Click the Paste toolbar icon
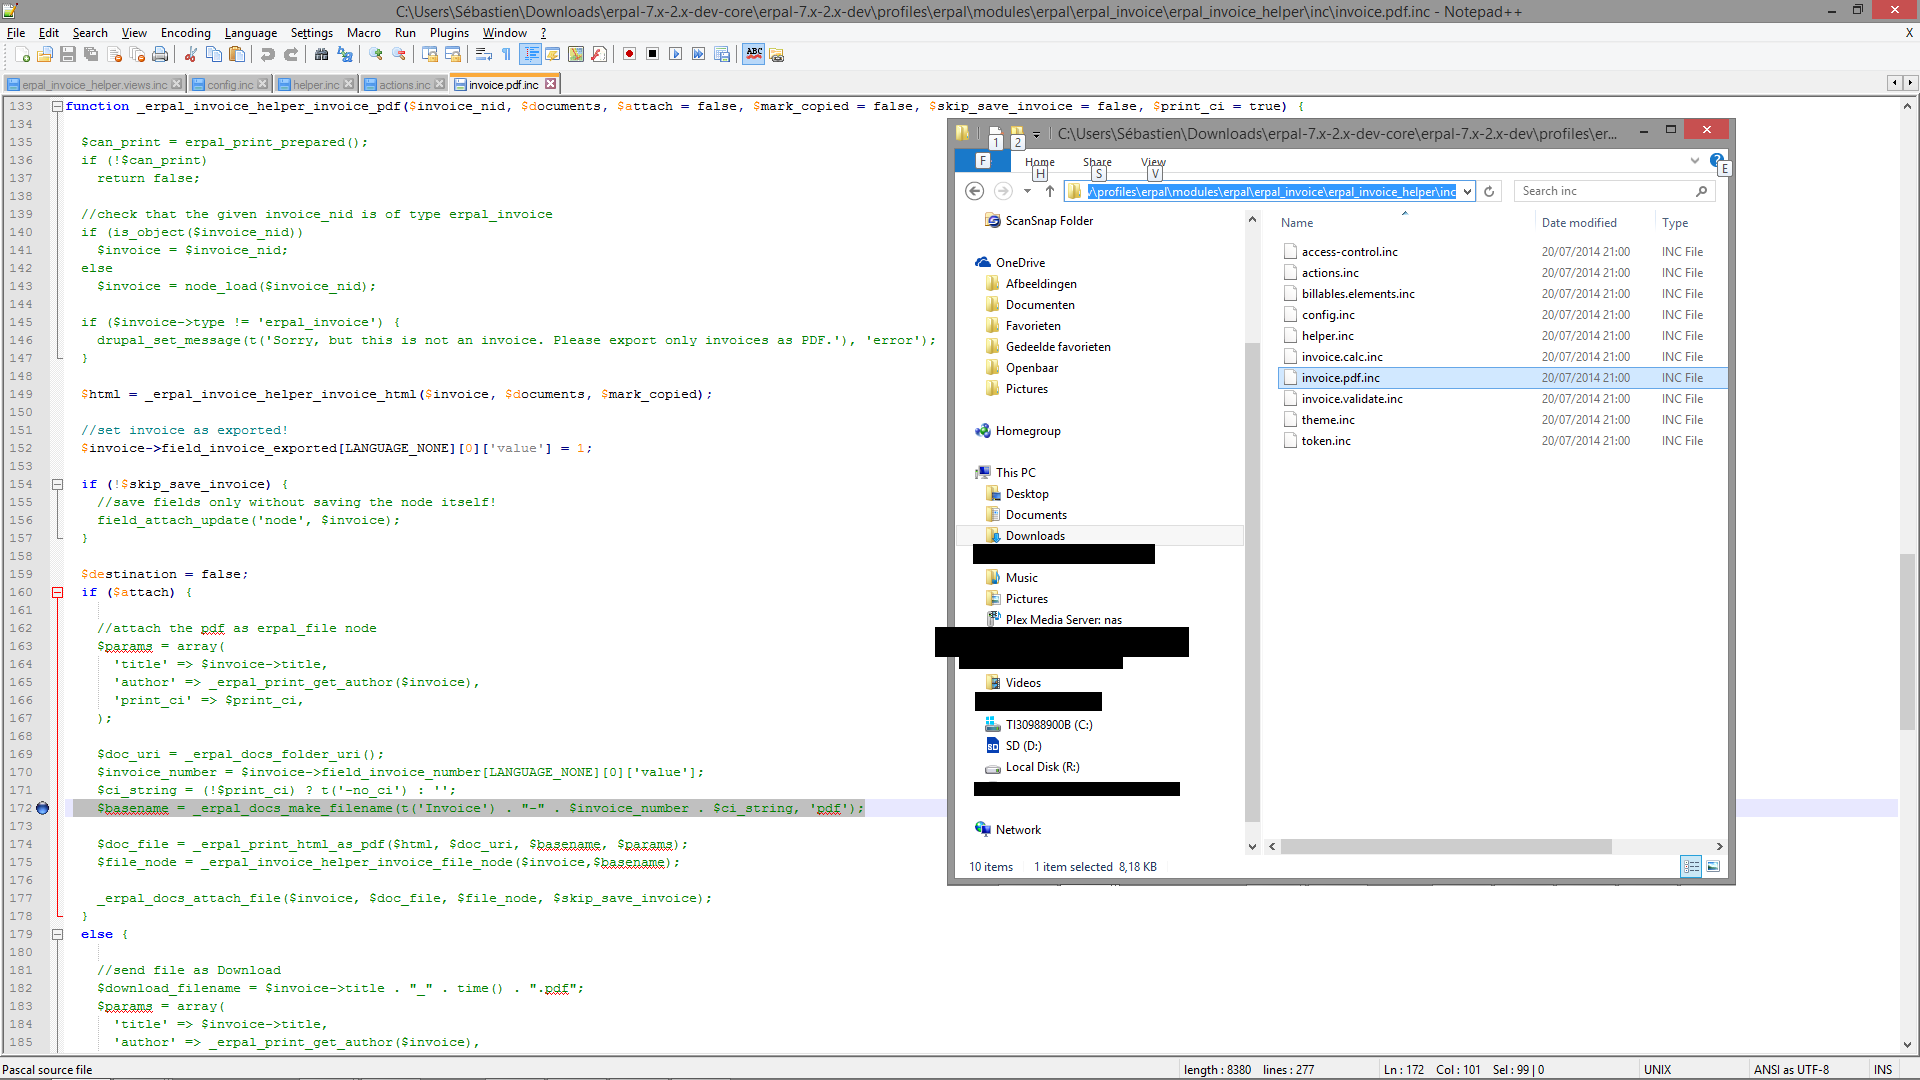1920x1080 pixels. pos(236,54)
